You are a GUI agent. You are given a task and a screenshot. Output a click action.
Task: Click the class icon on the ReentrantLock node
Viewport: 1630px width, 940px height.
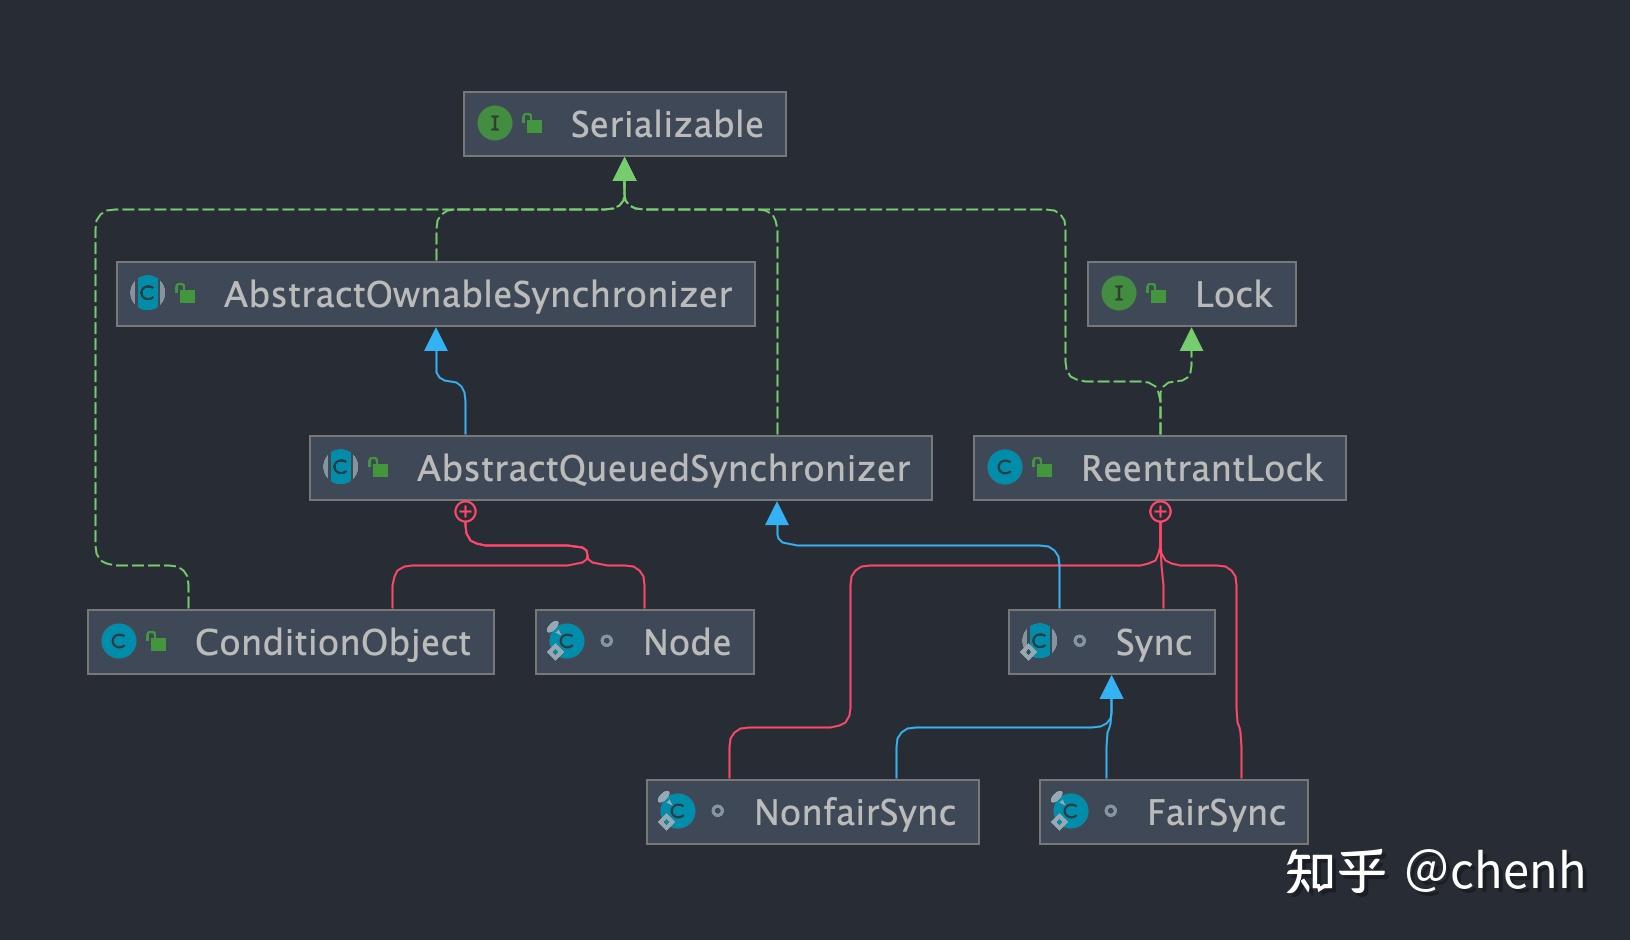point(1004,467)
